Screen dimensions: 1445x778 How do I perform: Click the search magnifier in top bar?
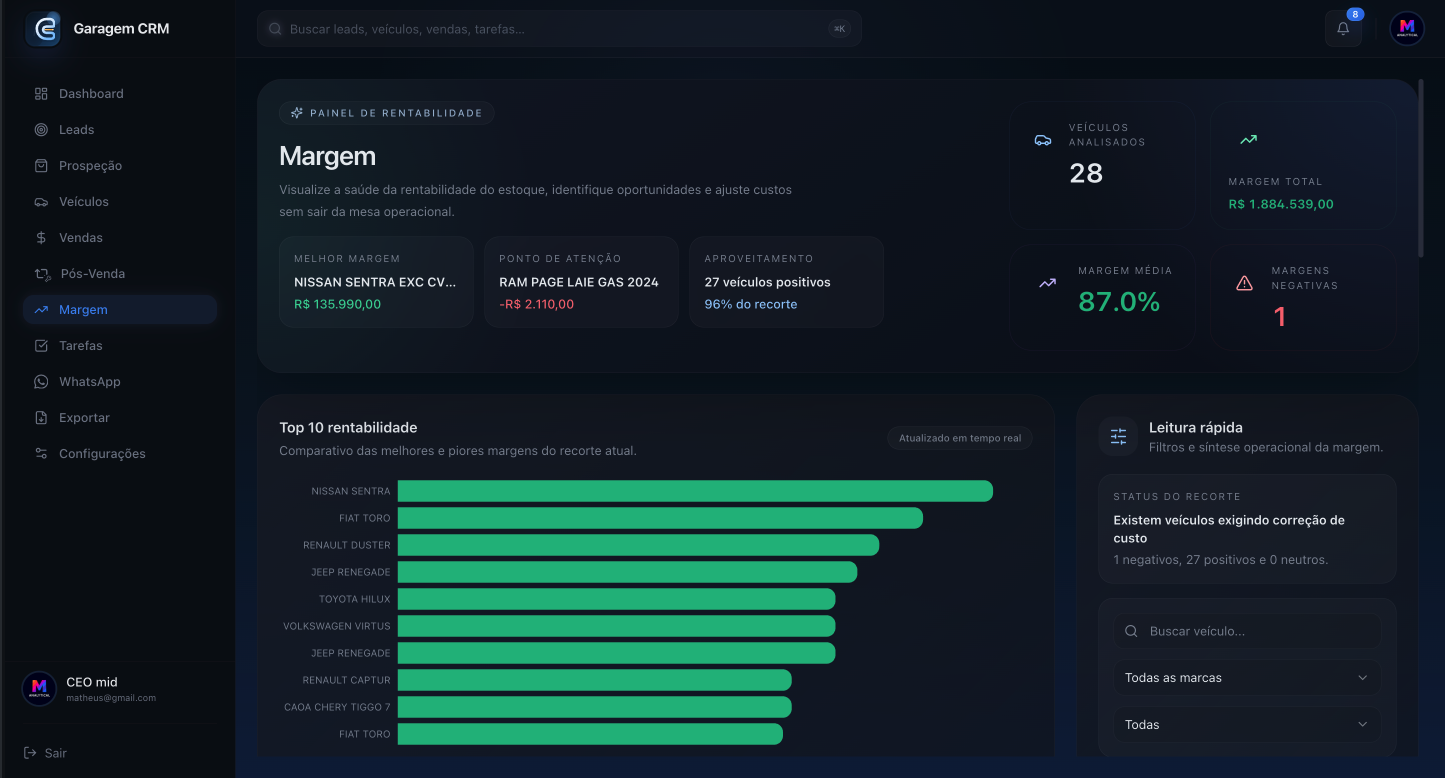pos(275,30)
